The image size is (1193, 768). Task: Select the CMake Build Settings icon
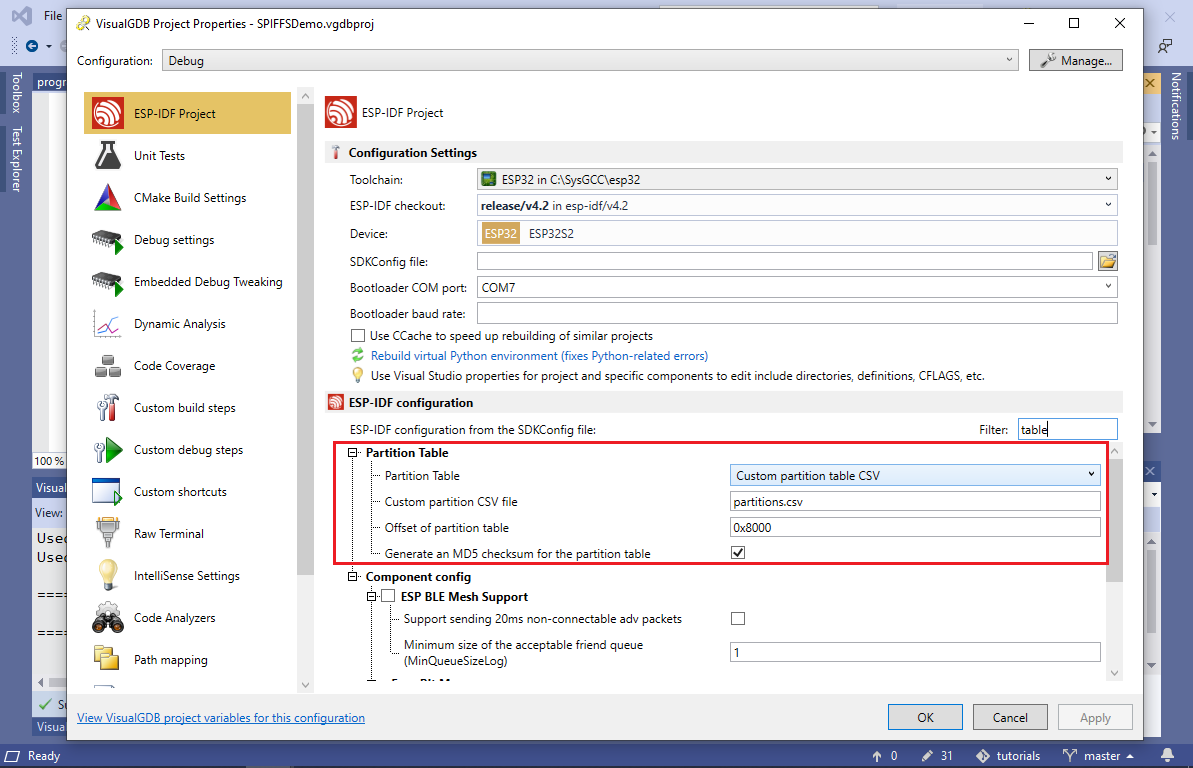108,198
